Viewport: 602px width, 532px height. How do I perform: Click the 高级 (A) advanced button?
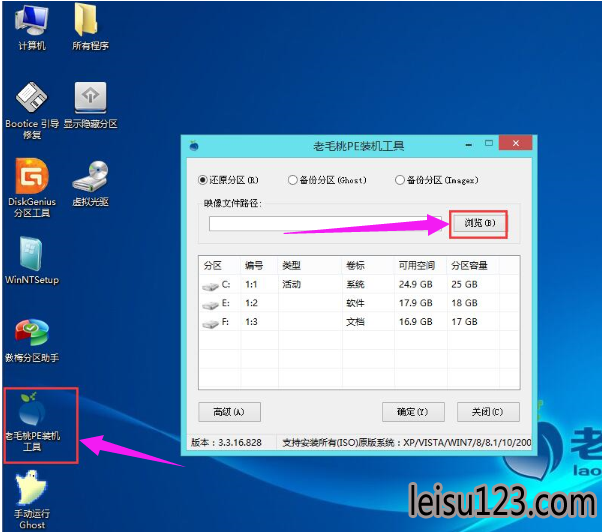229,412
